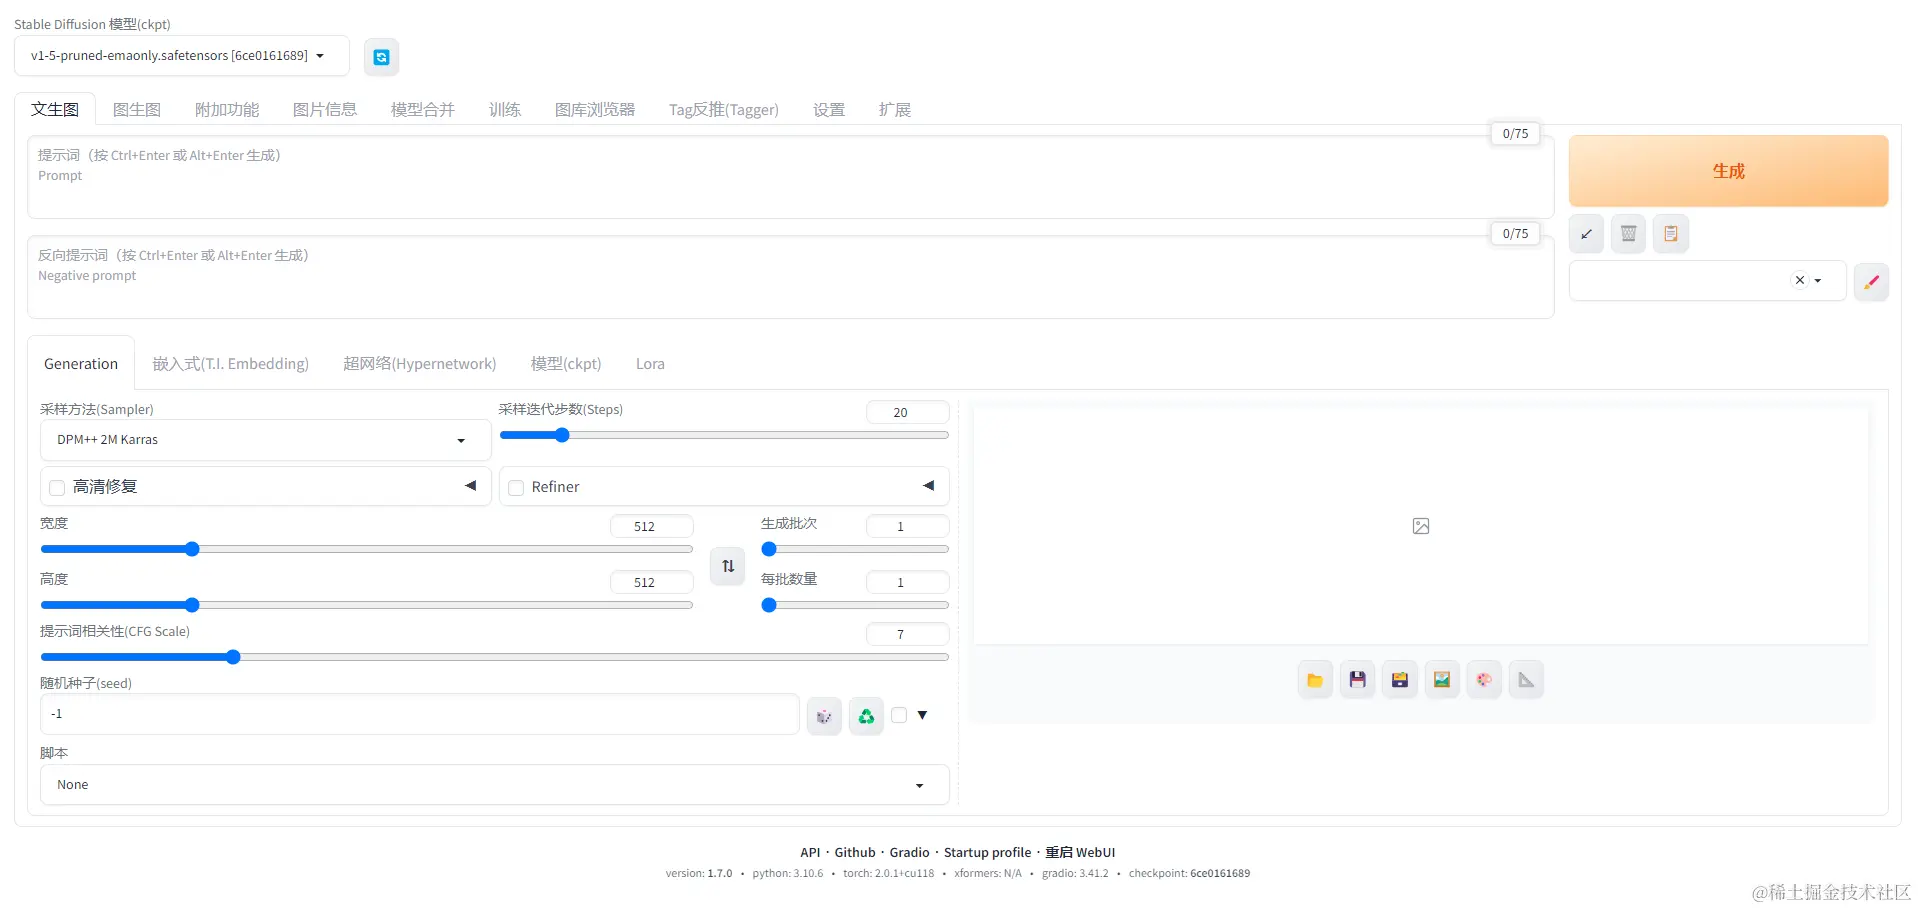The image size is (1918, 909).
Task: Enable the Refiner checkbox
Action: coord(516,487)
